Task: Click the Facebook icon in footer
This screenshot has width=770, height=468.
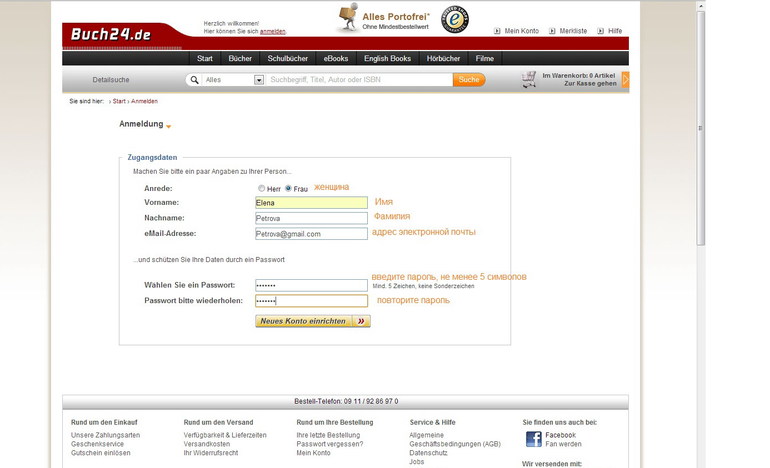Action: coord(533,439)
